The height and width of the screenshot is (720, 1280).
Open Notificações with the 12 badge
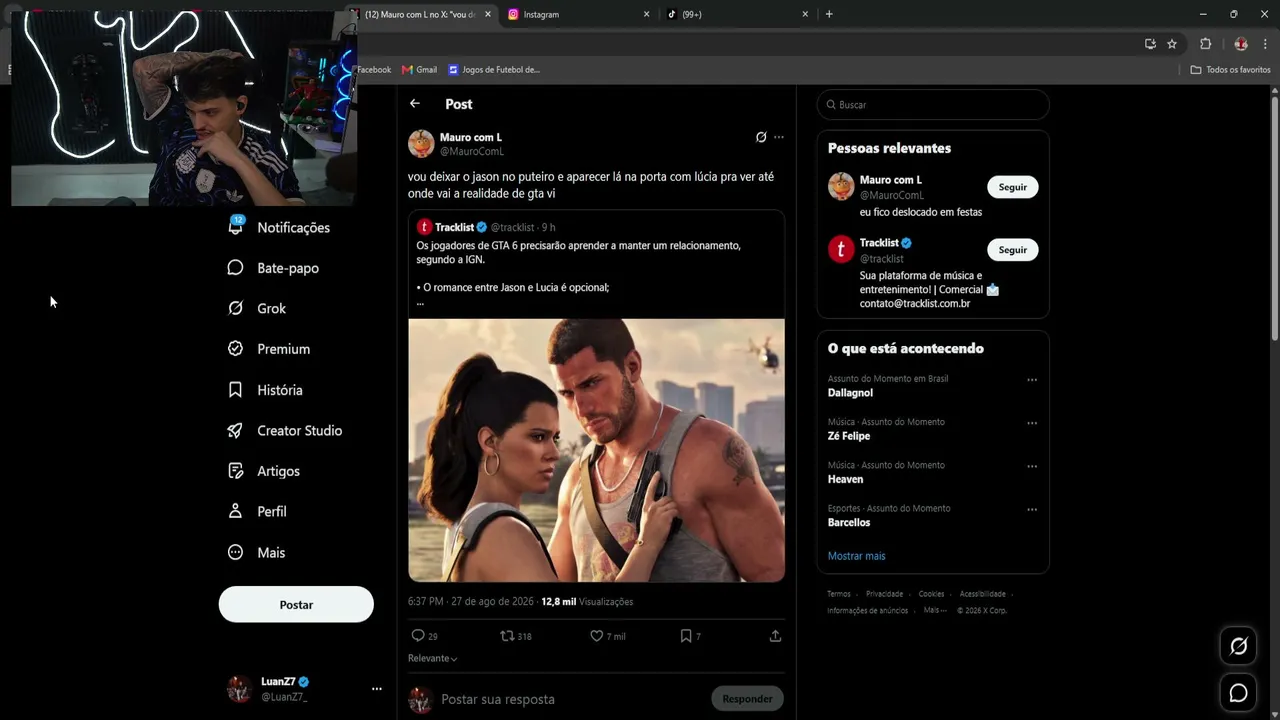[279, 227]
